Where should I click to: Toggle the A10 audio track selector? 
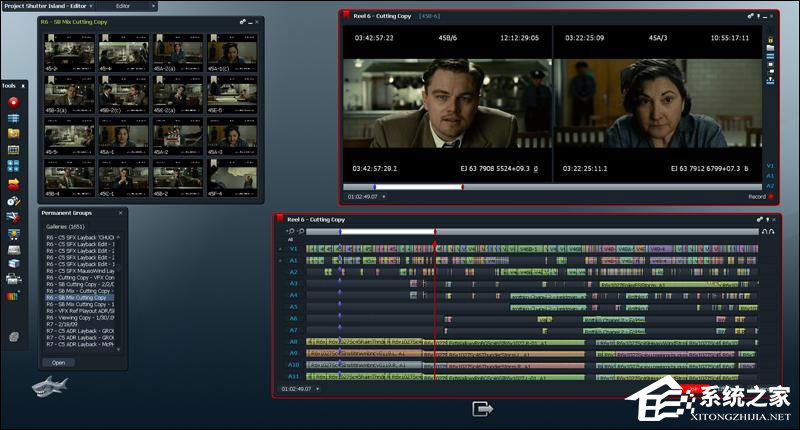(293, 365)
